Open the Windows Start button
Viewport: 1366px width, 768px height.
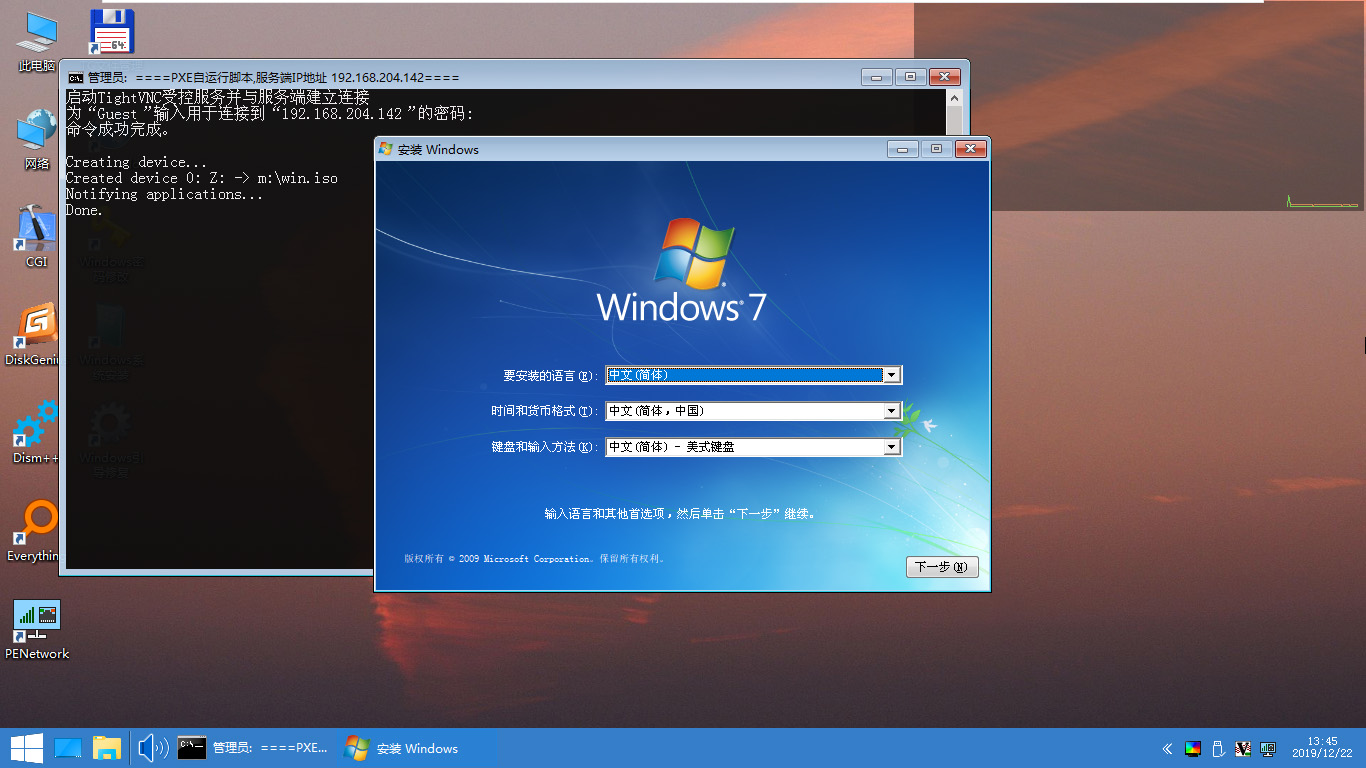click(26, 748)
